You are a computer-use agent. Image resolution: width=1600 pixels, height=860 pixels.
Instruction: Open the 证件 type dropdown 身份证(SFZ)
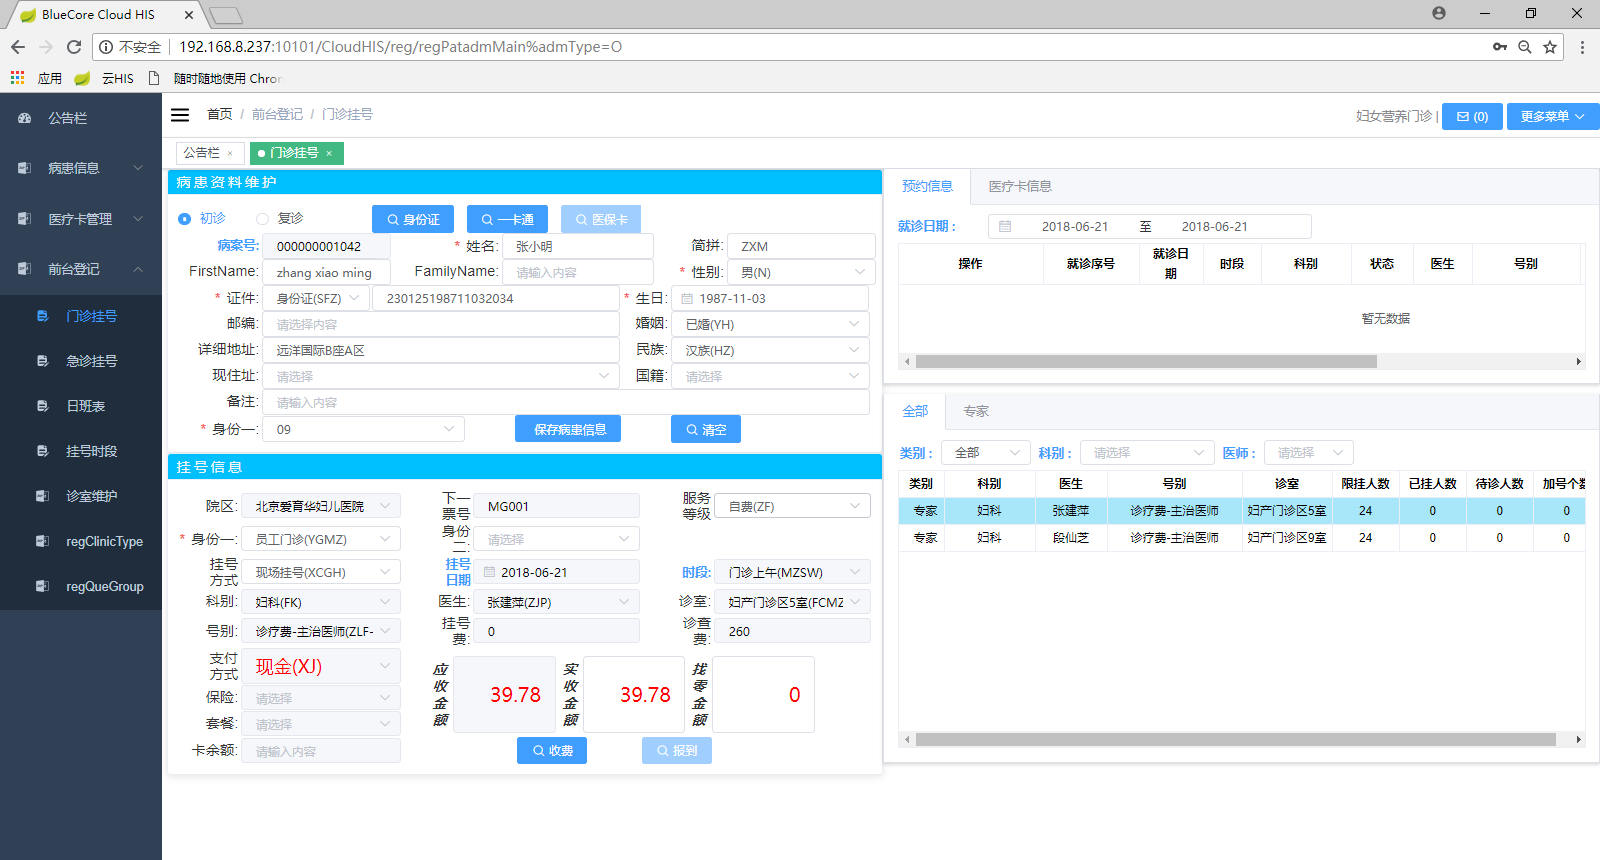(x=316, y=298)
